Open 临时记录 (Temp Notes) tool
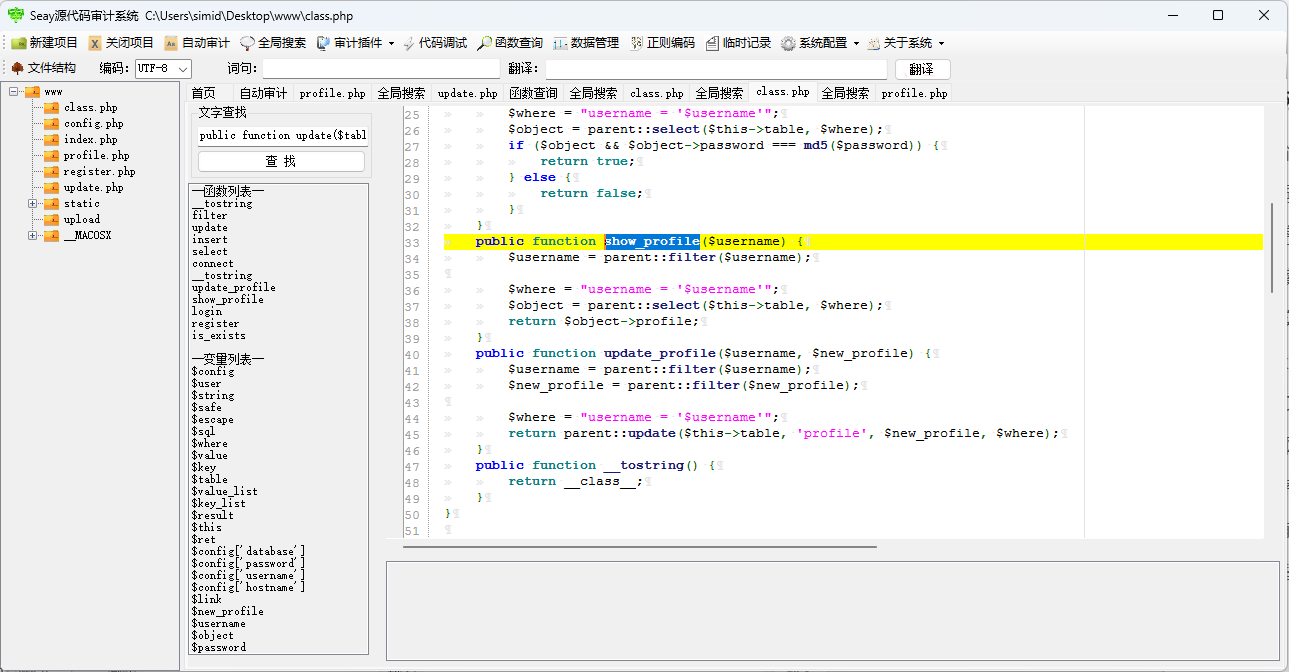 [x=738, y=43]
